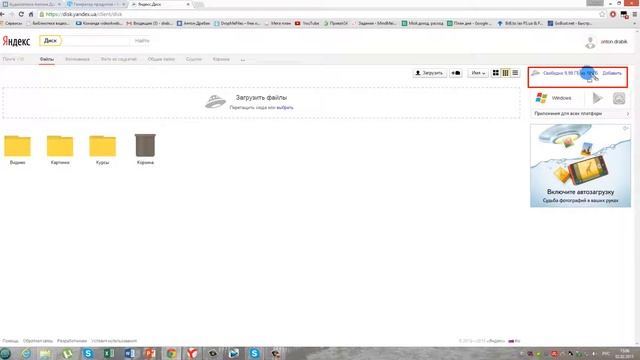
Task: Click the Включите автозагрузку banner
Action: pos(580,166)
